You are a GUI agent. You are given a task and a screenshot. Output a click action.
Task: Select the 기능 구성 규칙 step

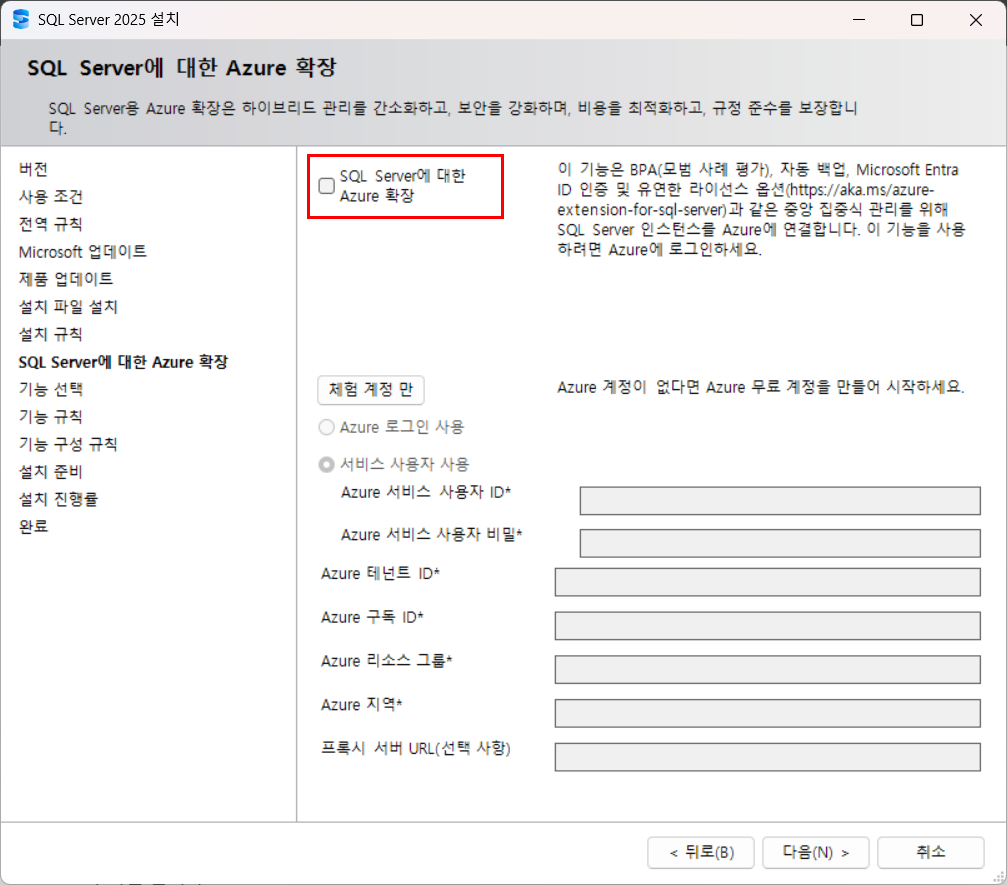tap(68, 445)
